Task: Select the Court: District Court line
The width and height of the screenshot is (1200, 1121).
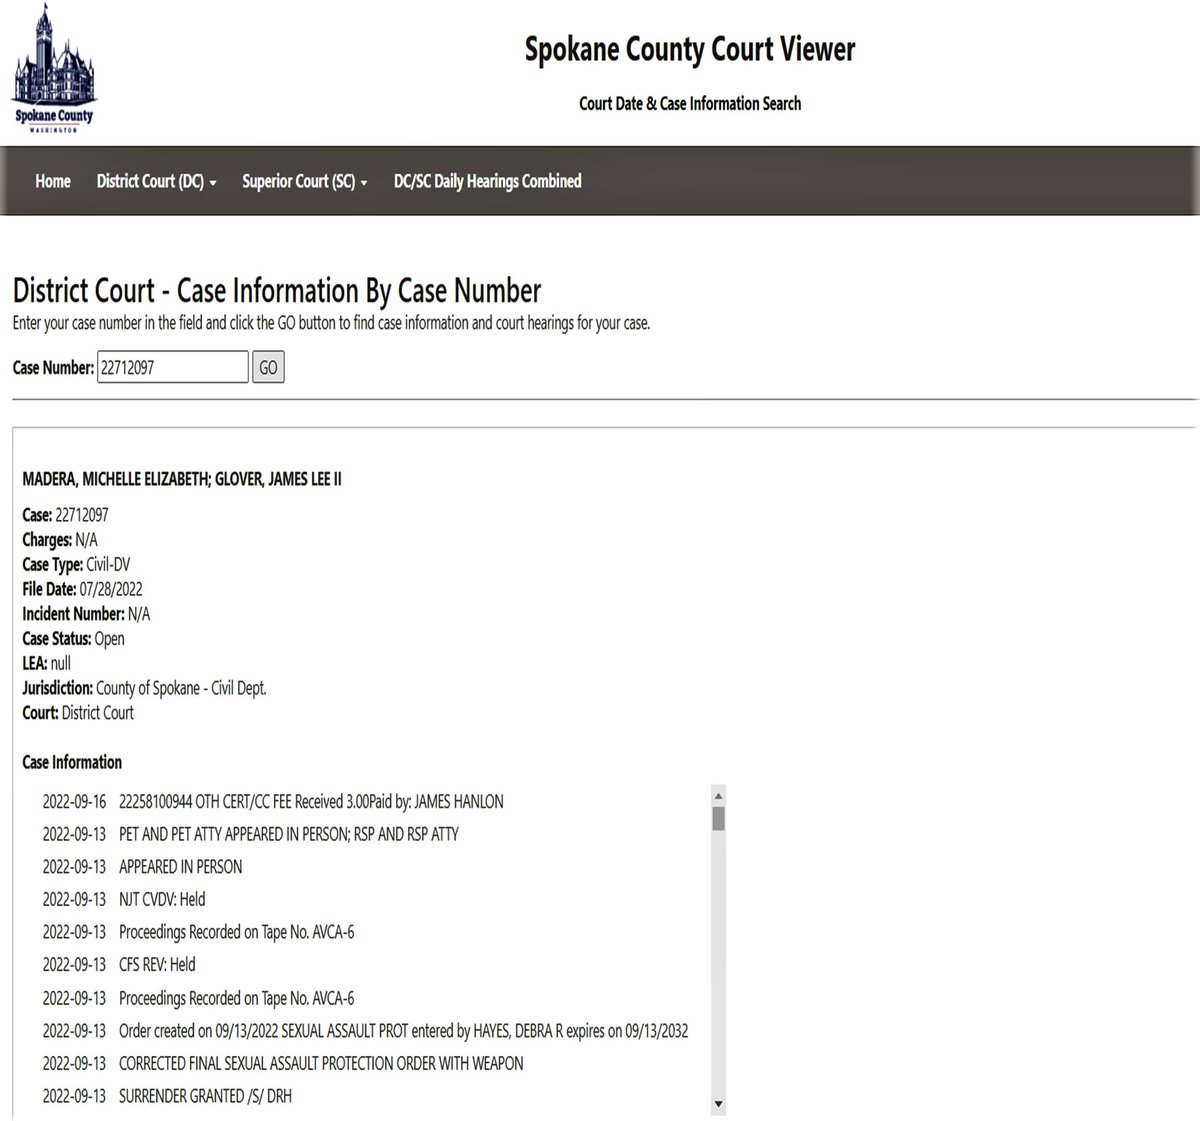Action: (78, 713)
